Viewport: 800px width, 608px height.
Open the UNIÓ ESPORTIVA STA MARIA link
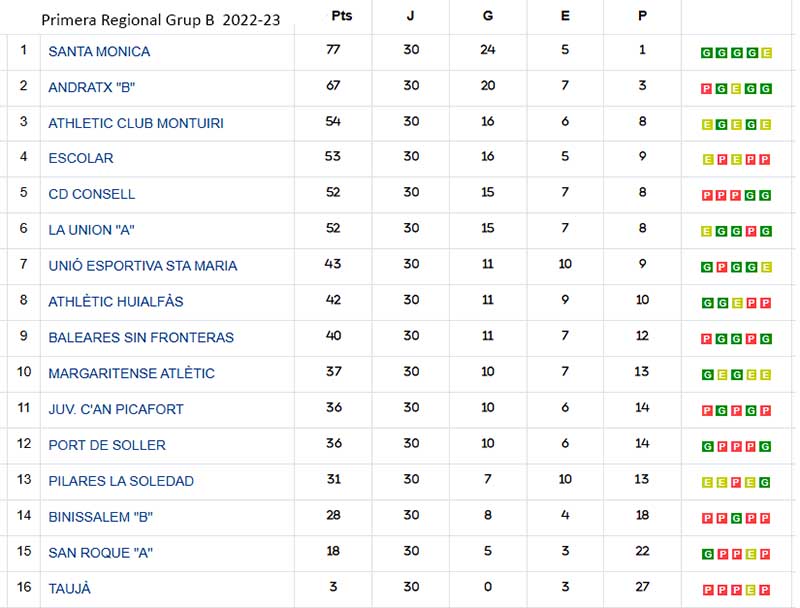coord(142,266)
